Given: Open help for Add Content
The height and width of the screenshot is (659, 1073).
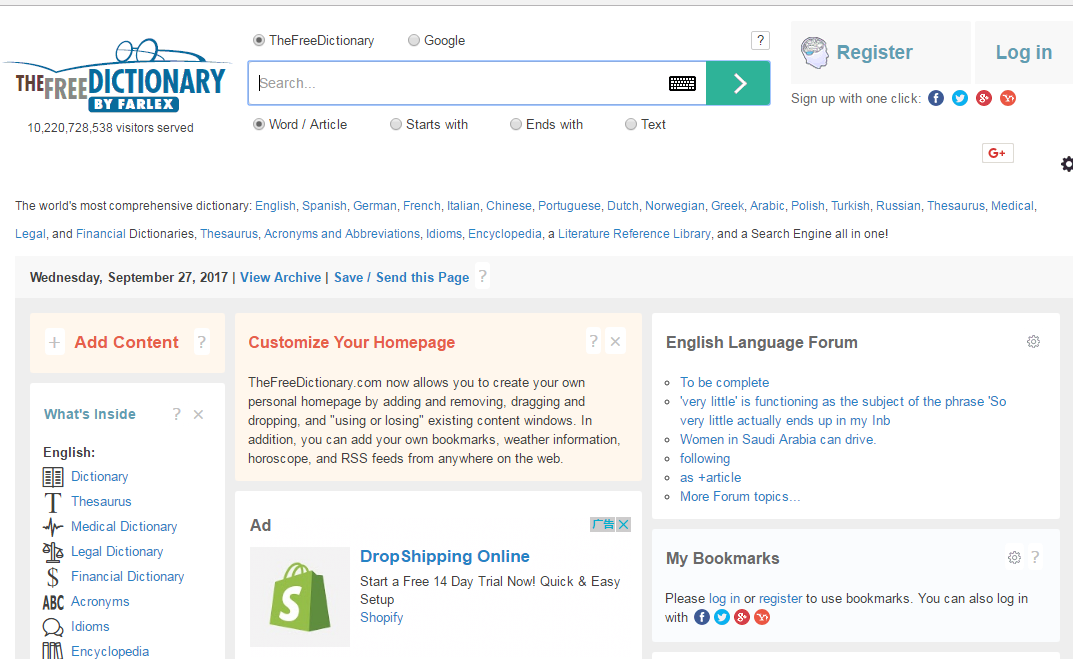Looking at the screenshot, I should 201,342.
